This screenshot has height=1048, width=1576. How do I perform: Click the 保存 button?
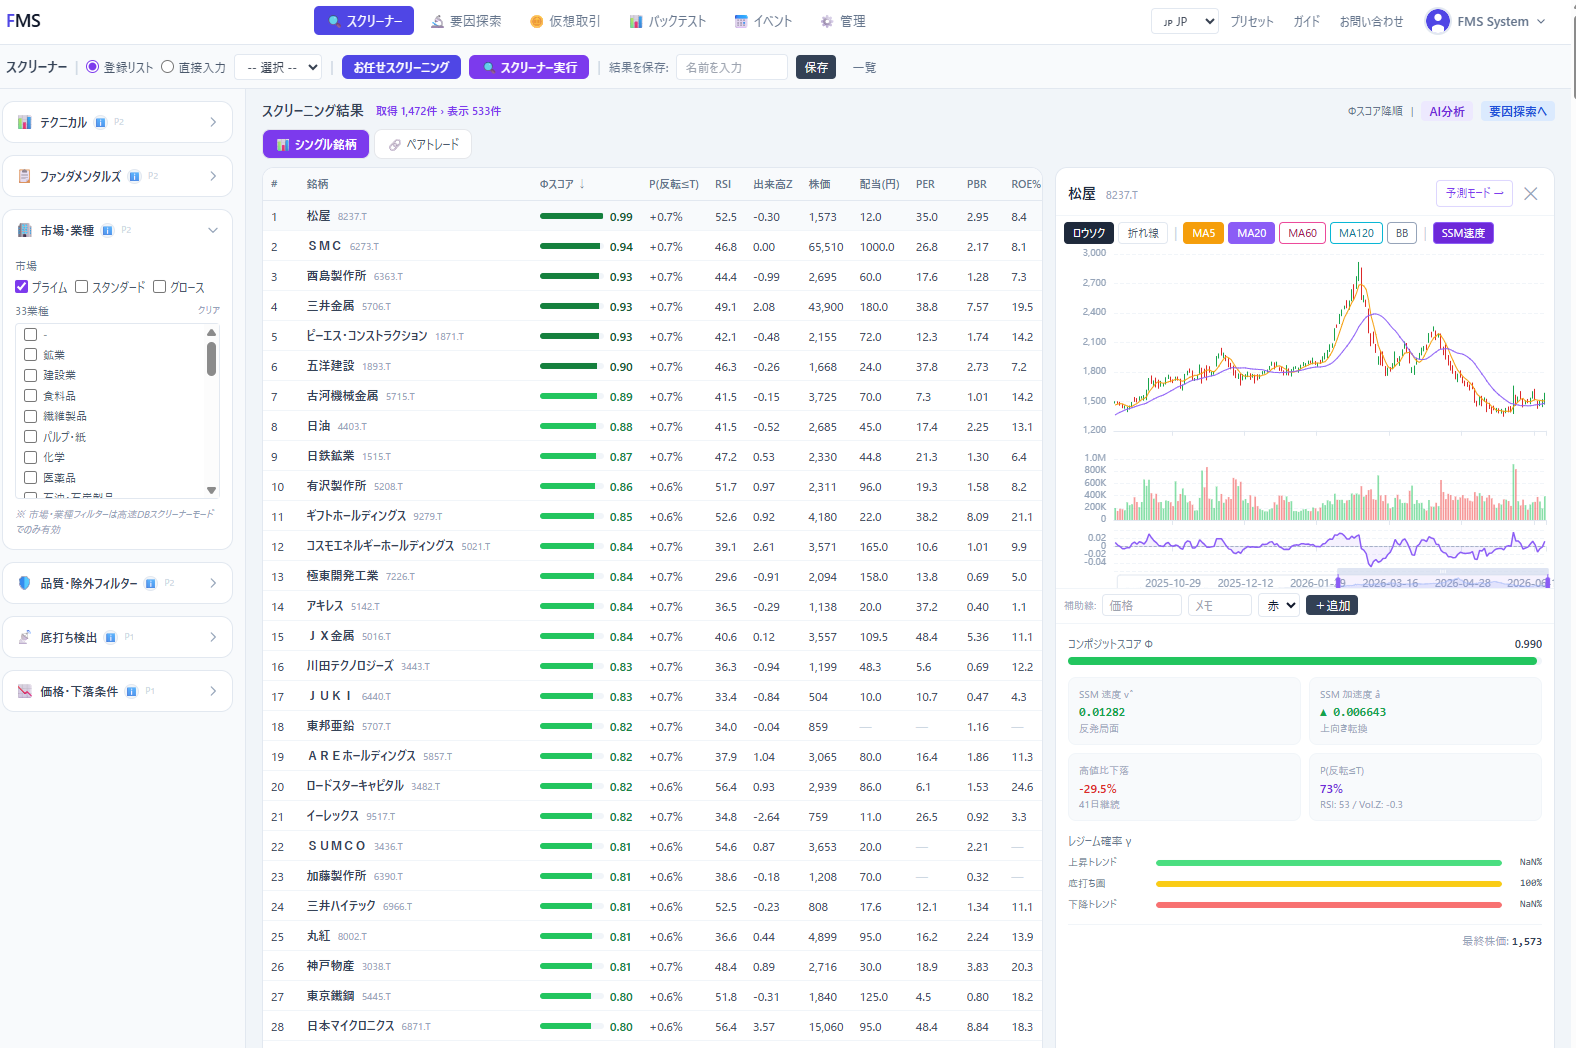(816, 67)
